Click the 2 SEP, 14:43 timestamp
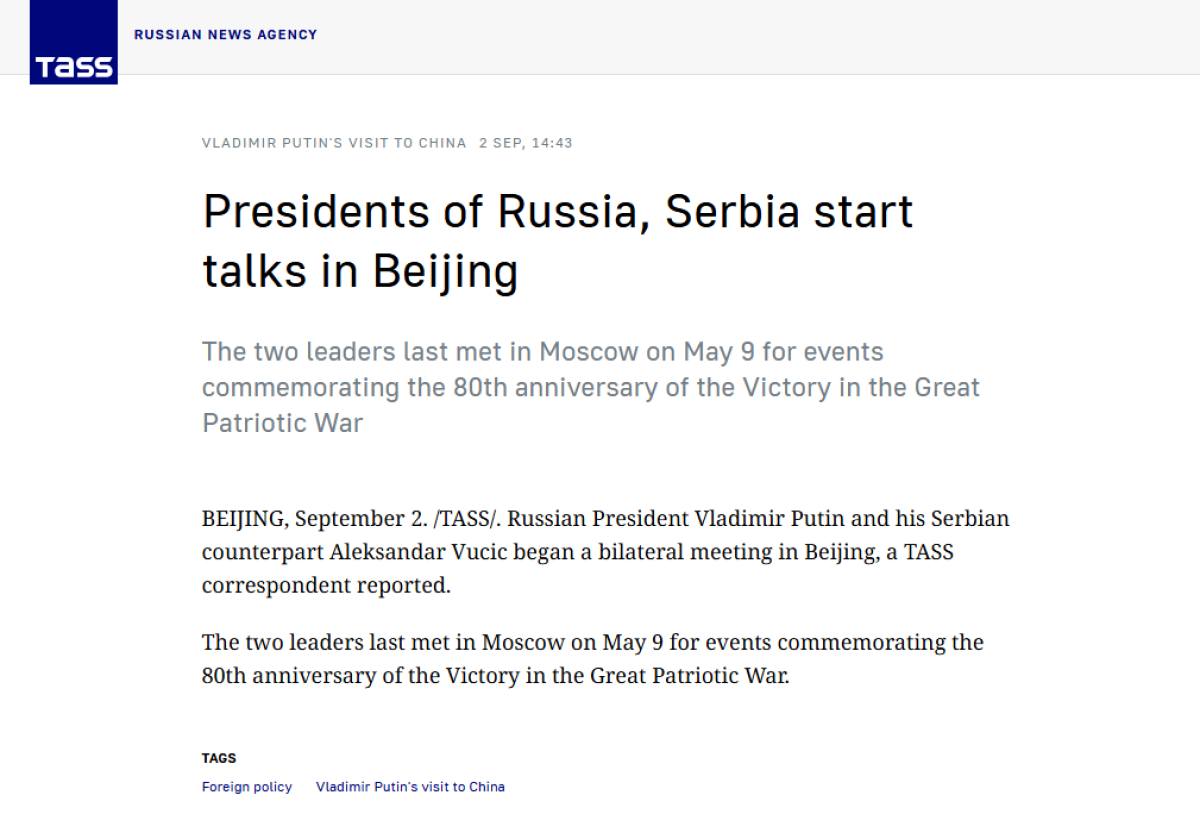This screenshot has height=839, width=1200. pos(526,143)
